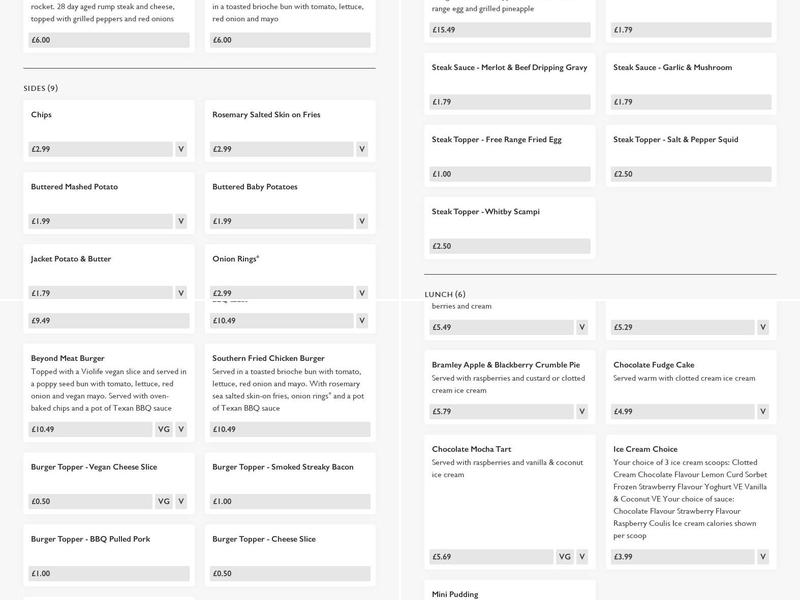Image resolution: width=800 pixels, height=600 pixels.
Task: Click V badge on Ice Cream Choice card
Action: (763, 557)
